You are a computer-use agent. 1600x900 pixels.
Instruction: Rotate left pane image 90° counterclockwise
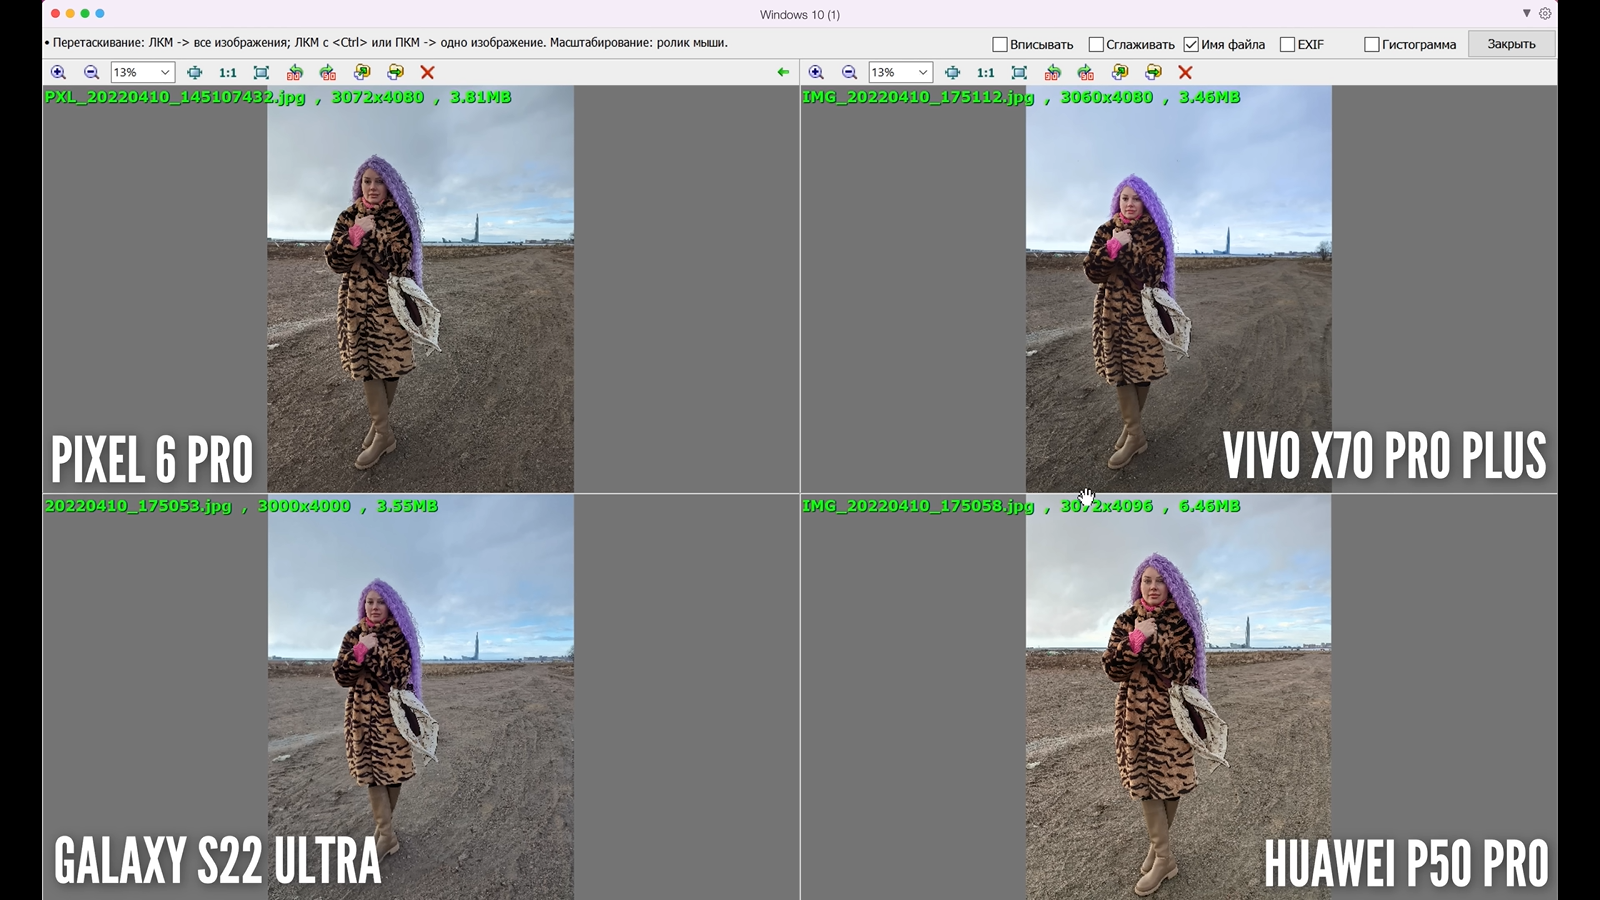pos(294,72)
